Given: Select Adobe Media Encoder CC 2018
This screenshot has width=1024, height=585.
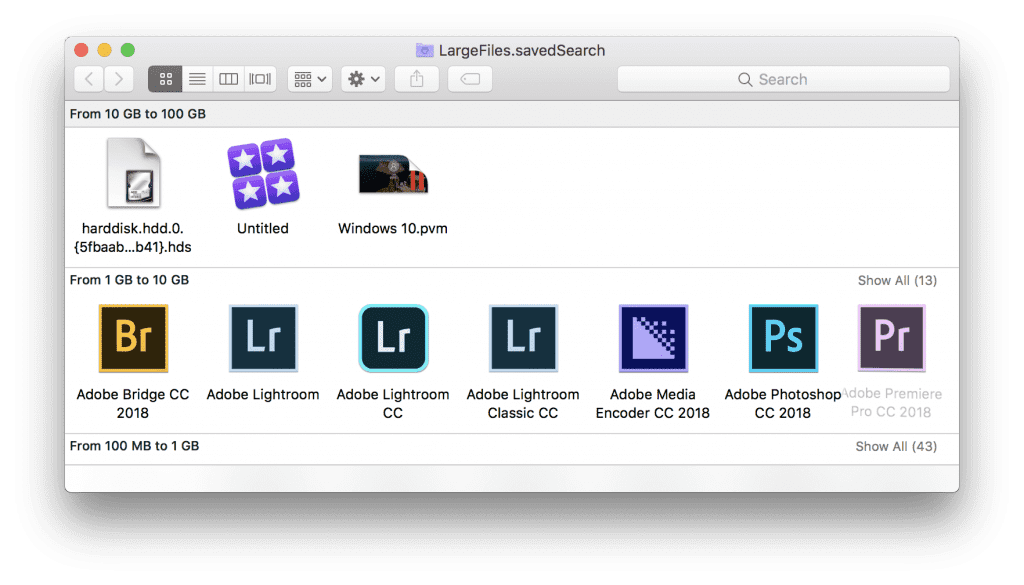Looking at the screenshot, I should pyautogui.click(x=653, y=338).
